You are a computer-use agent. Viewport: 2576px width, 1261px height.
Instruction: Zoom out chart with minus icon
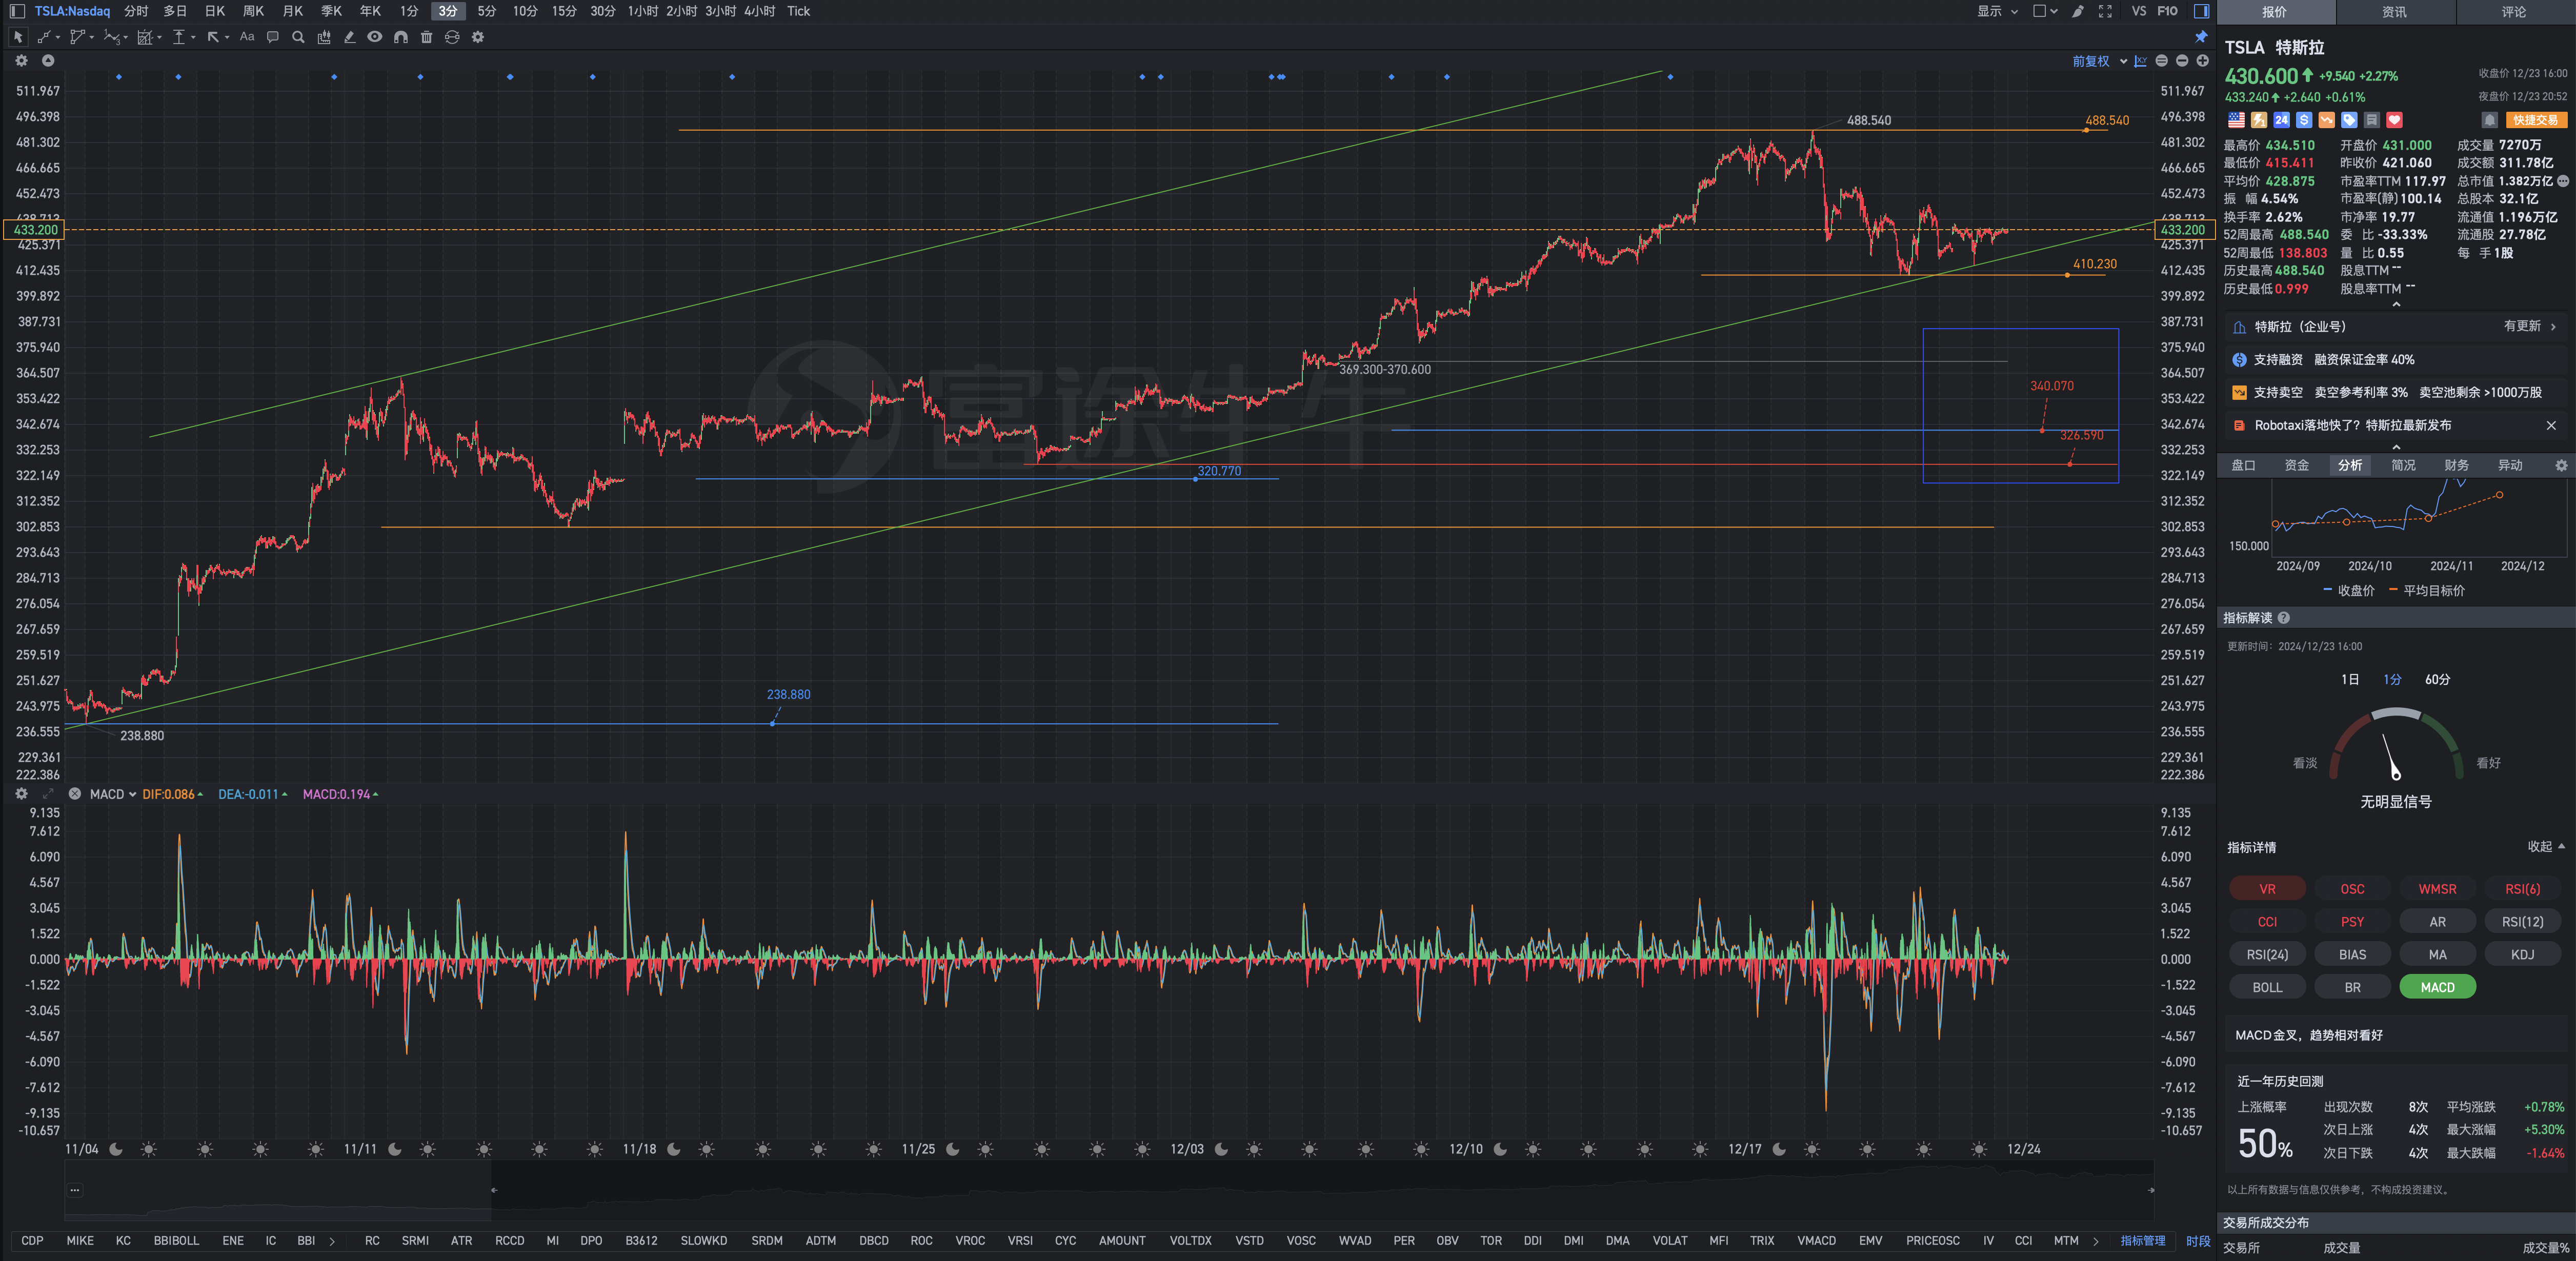click(x=2182, y=61)
